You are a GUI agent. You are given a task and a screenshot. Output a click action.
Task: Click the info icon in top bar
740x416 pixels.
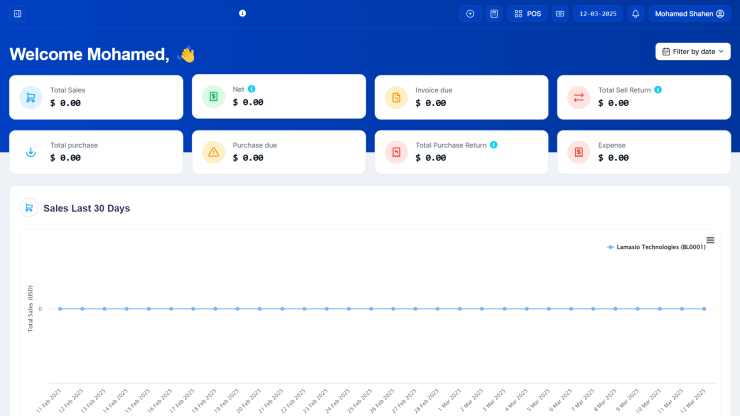point(242,14)
